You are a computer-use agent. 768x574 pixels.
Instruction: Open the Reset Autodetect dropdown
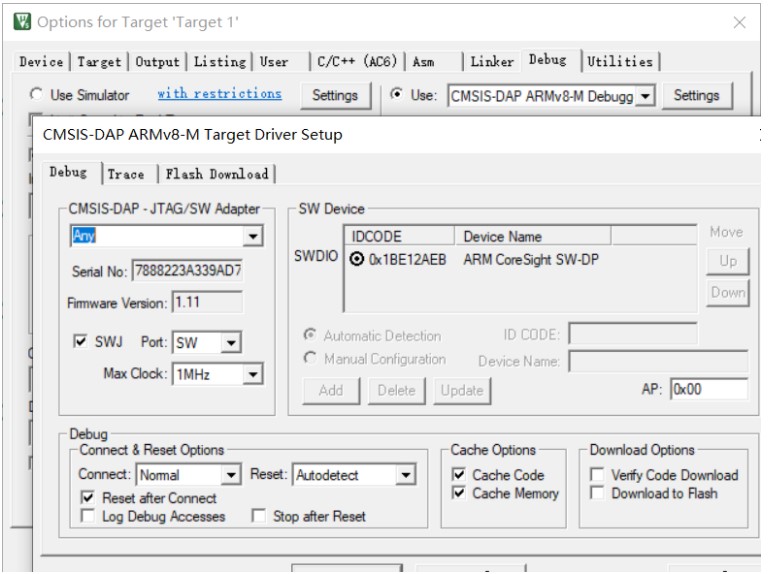406,475
